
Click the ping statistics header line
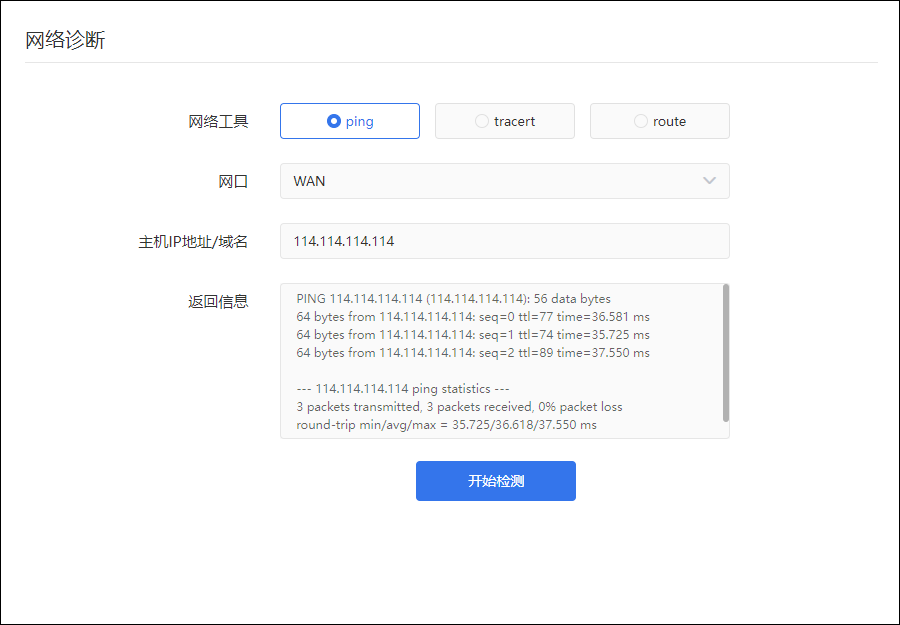403,389
